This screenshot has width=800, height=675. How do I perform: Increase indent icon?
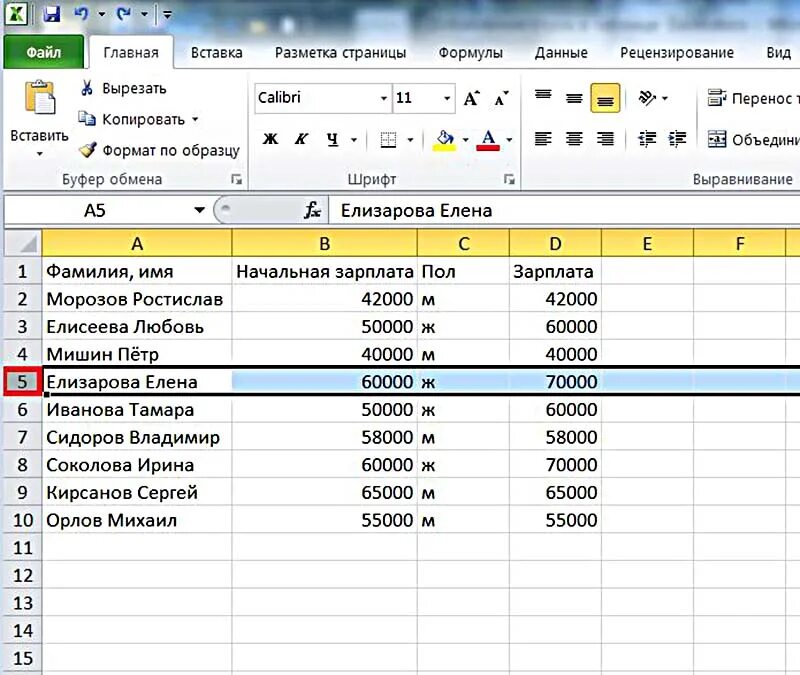click(x=678, y=138)
